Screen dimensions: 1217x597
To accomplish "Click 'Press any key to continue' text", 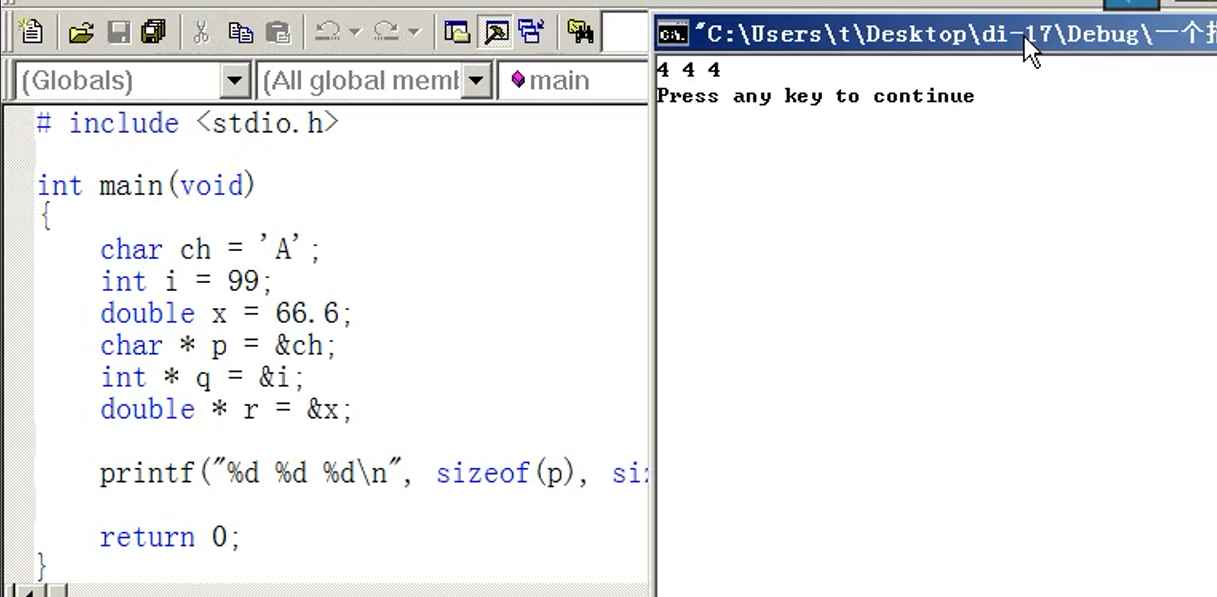I will (x=815, y=96).
